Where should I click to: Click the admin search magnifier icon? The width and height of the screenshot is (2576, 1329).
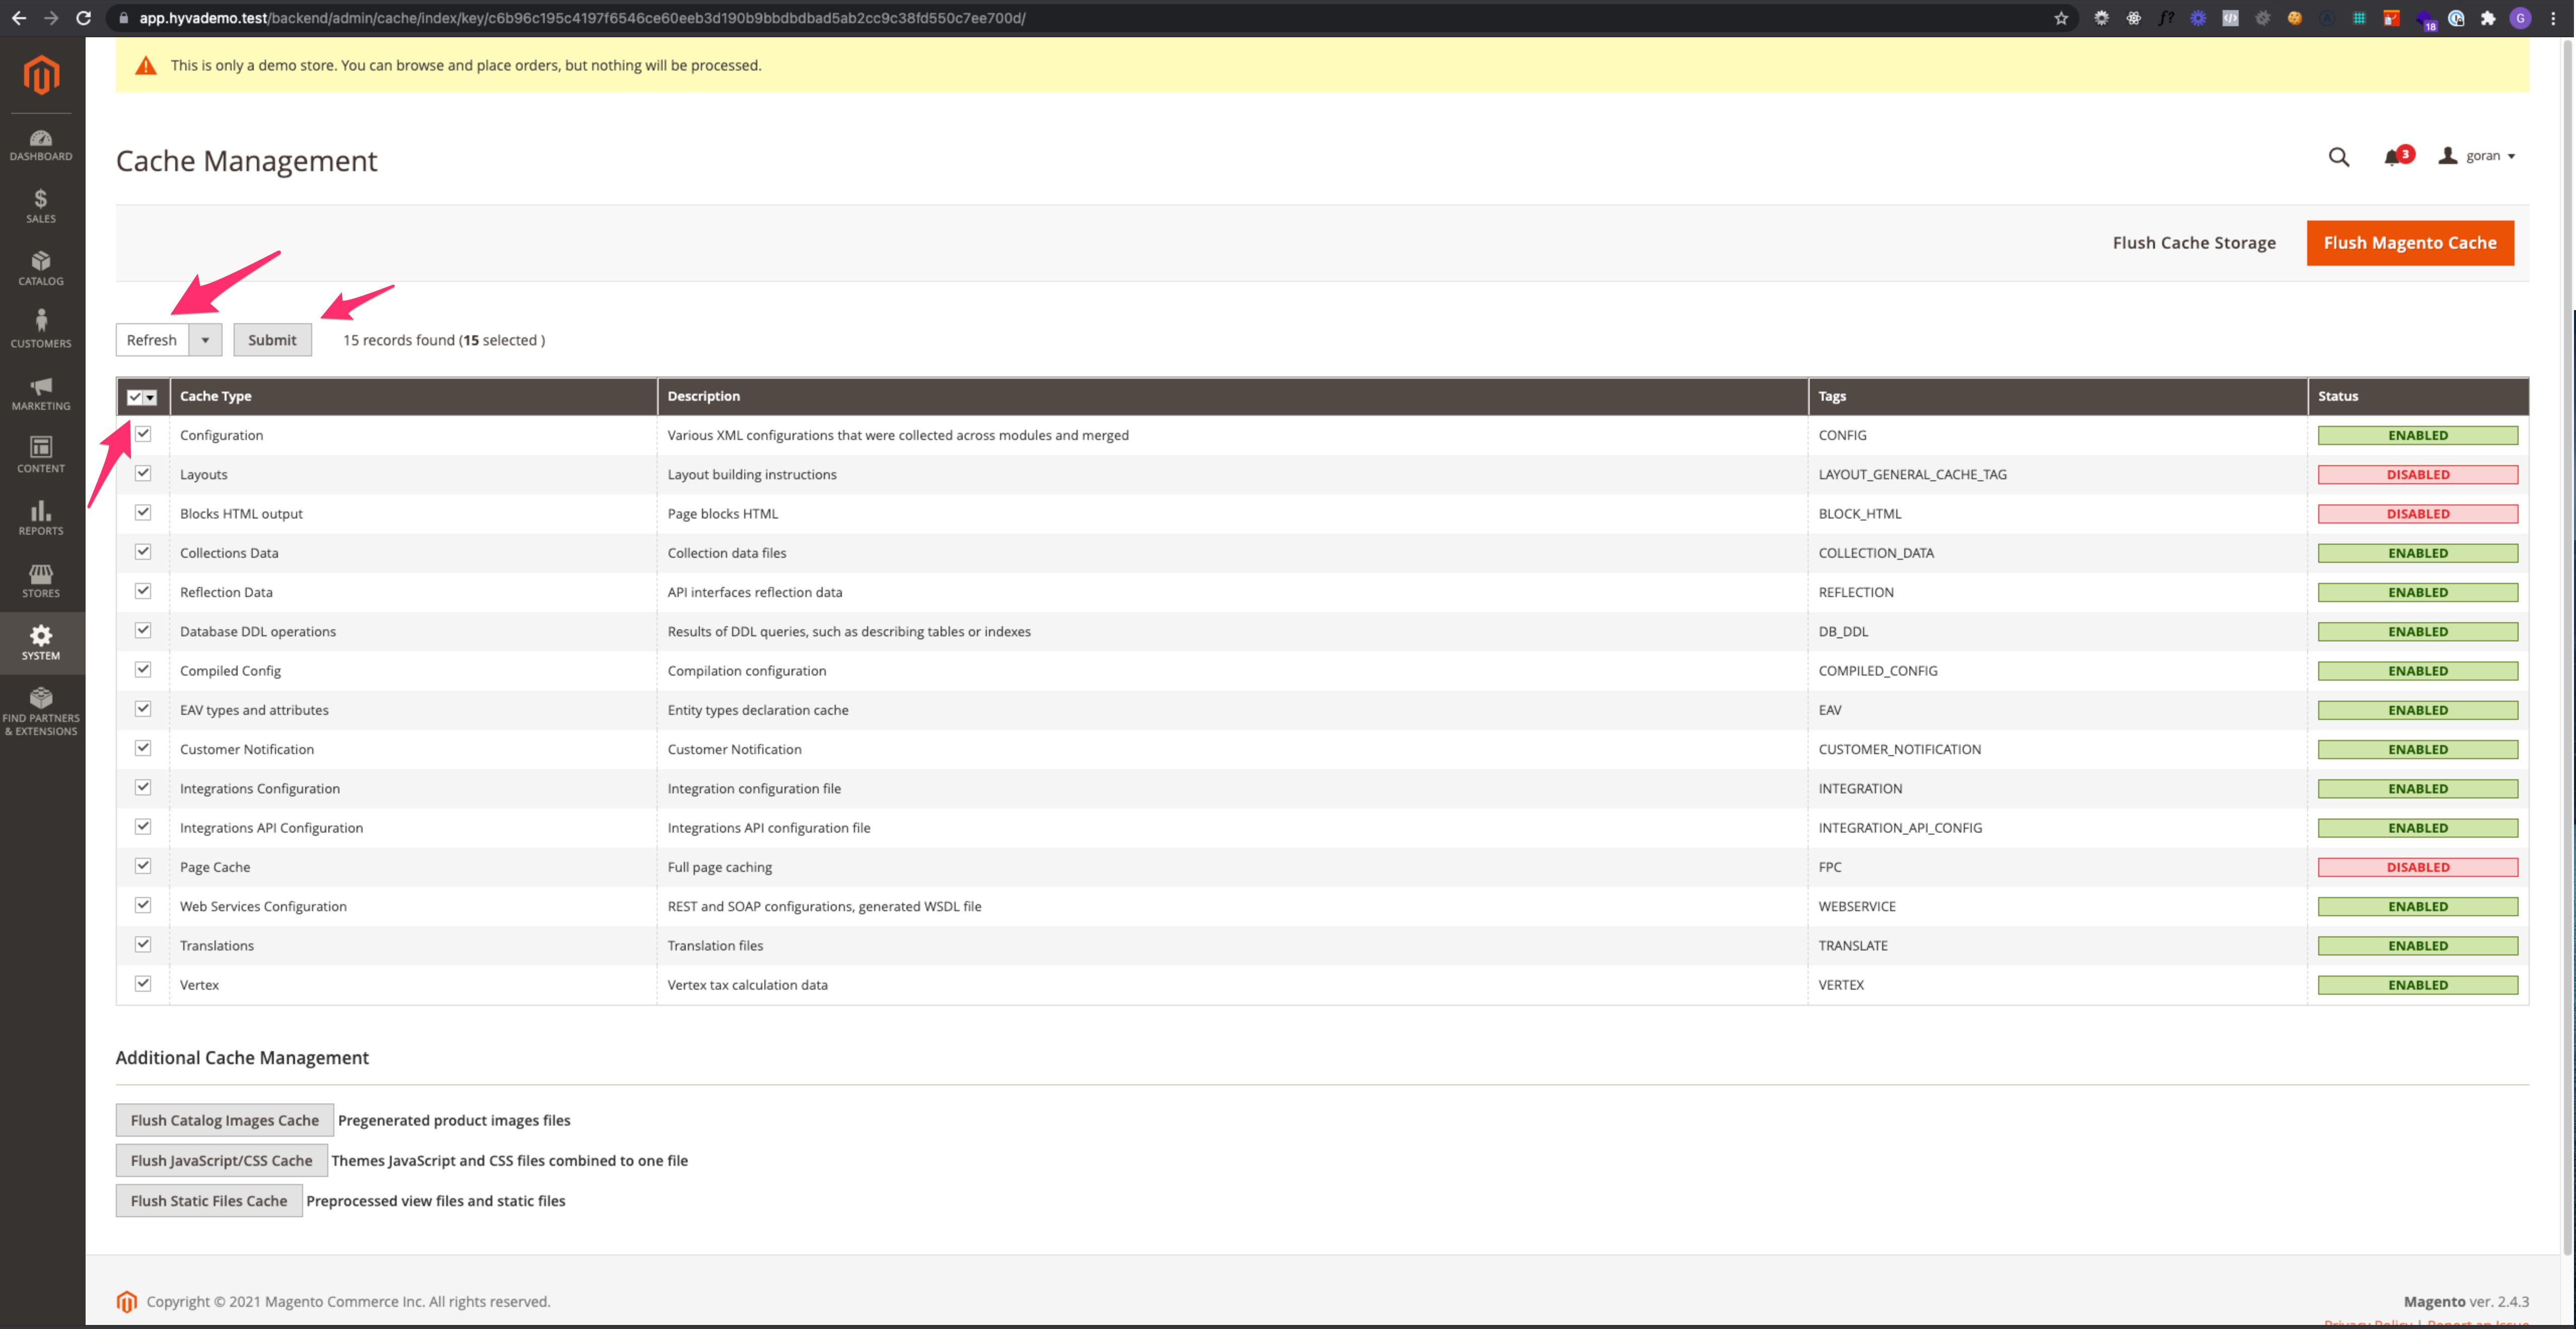(2338, 157)
